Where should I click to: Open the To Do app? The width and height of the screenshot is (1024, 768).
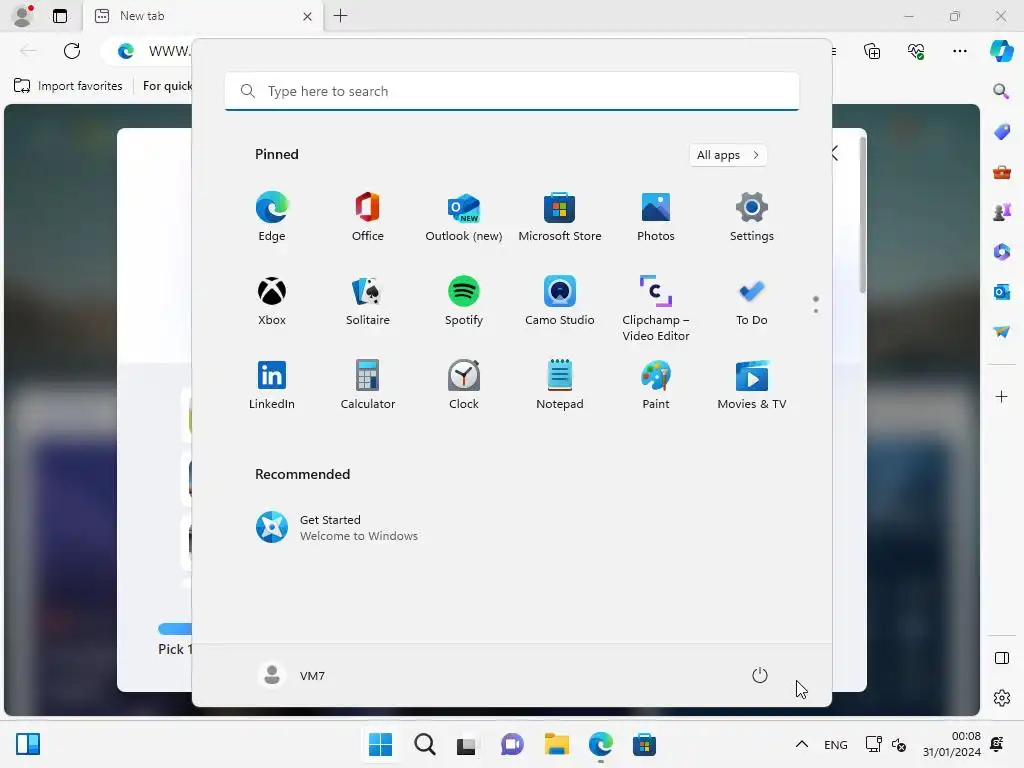[x=752, y=301]
